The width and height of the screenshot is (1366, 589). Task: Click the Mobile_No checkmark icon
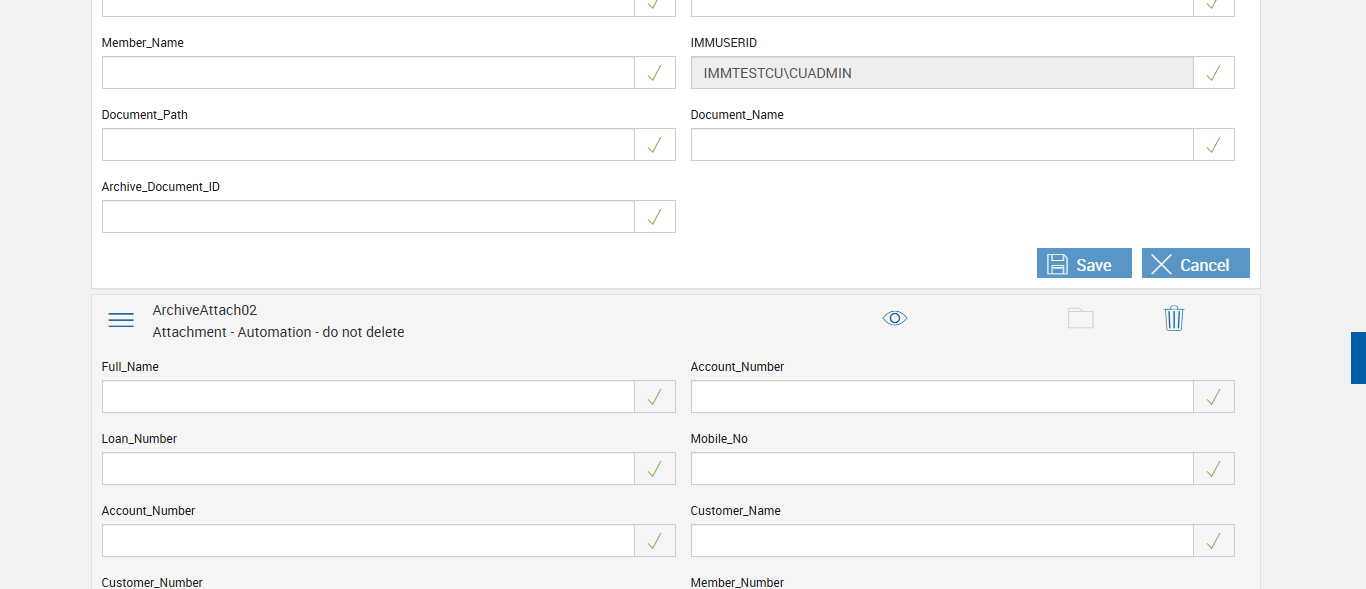[1214, 469]
